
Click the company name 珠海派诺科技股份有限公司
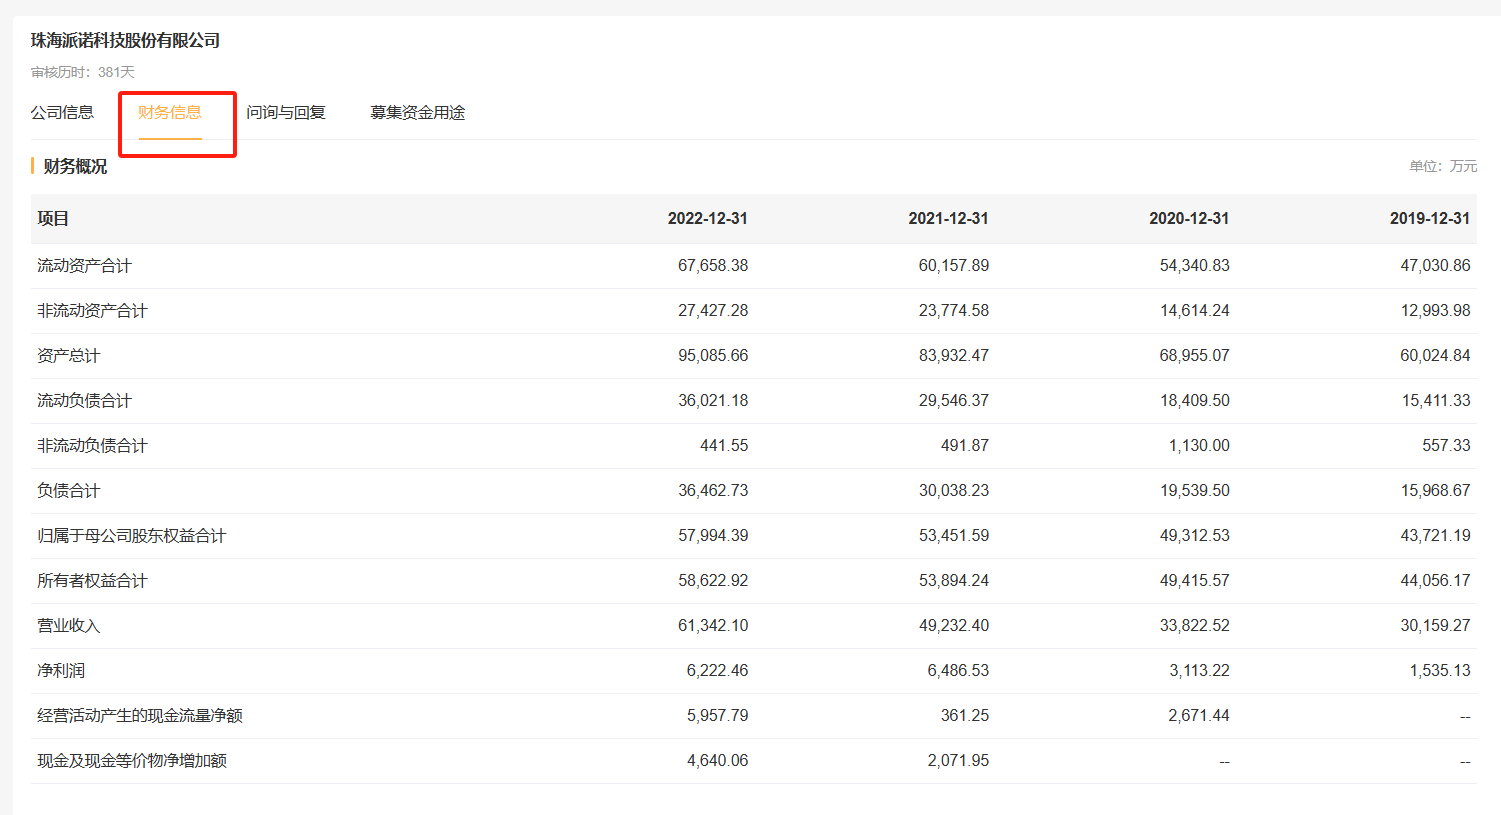click(125, 41)
